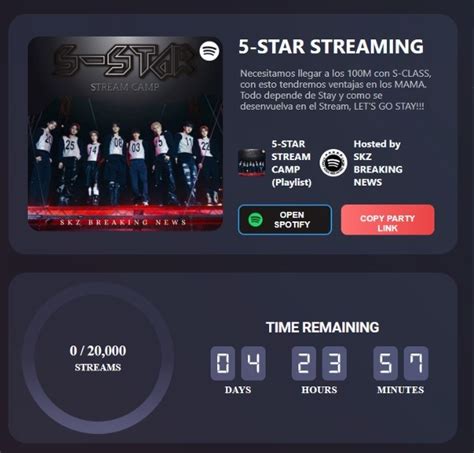Screen dimensions: 474x453
Task: Click Hosted by SKZ BREAKING NEWS text
Action: click(x=378, y=163)
